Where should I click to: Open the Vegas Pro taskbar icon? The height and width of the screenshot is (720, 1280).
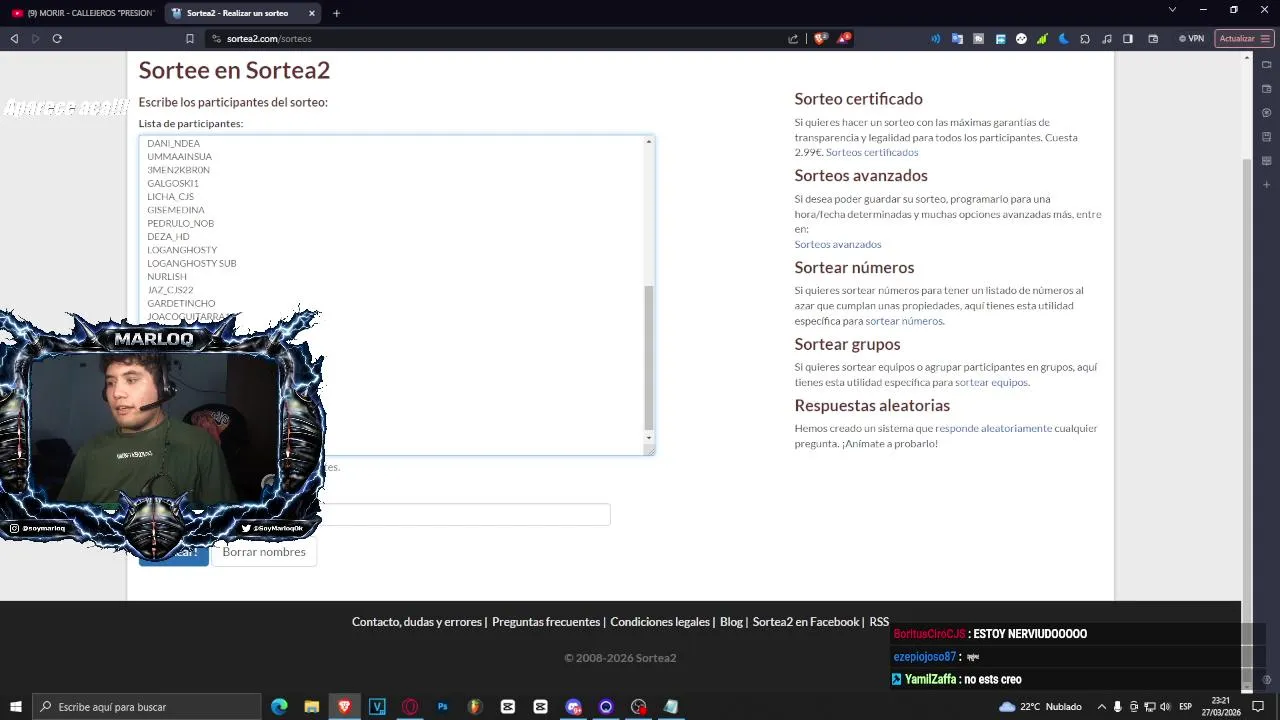377,707
